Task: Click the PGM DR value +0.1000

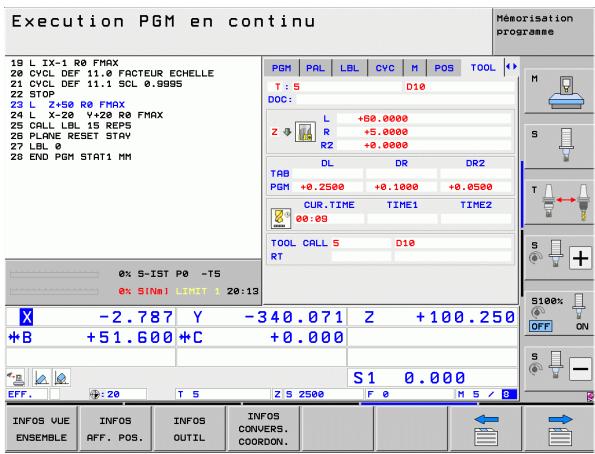Action: coord(396,187)
